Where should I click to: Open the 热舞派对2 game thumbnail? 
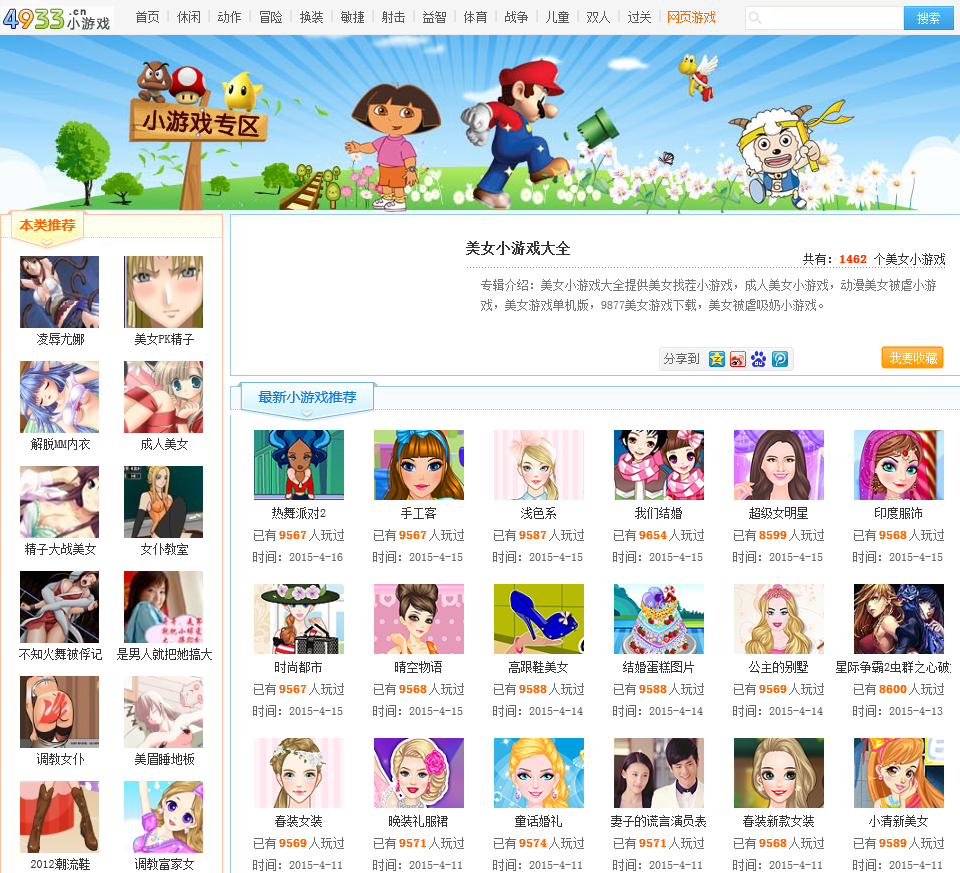299,465
